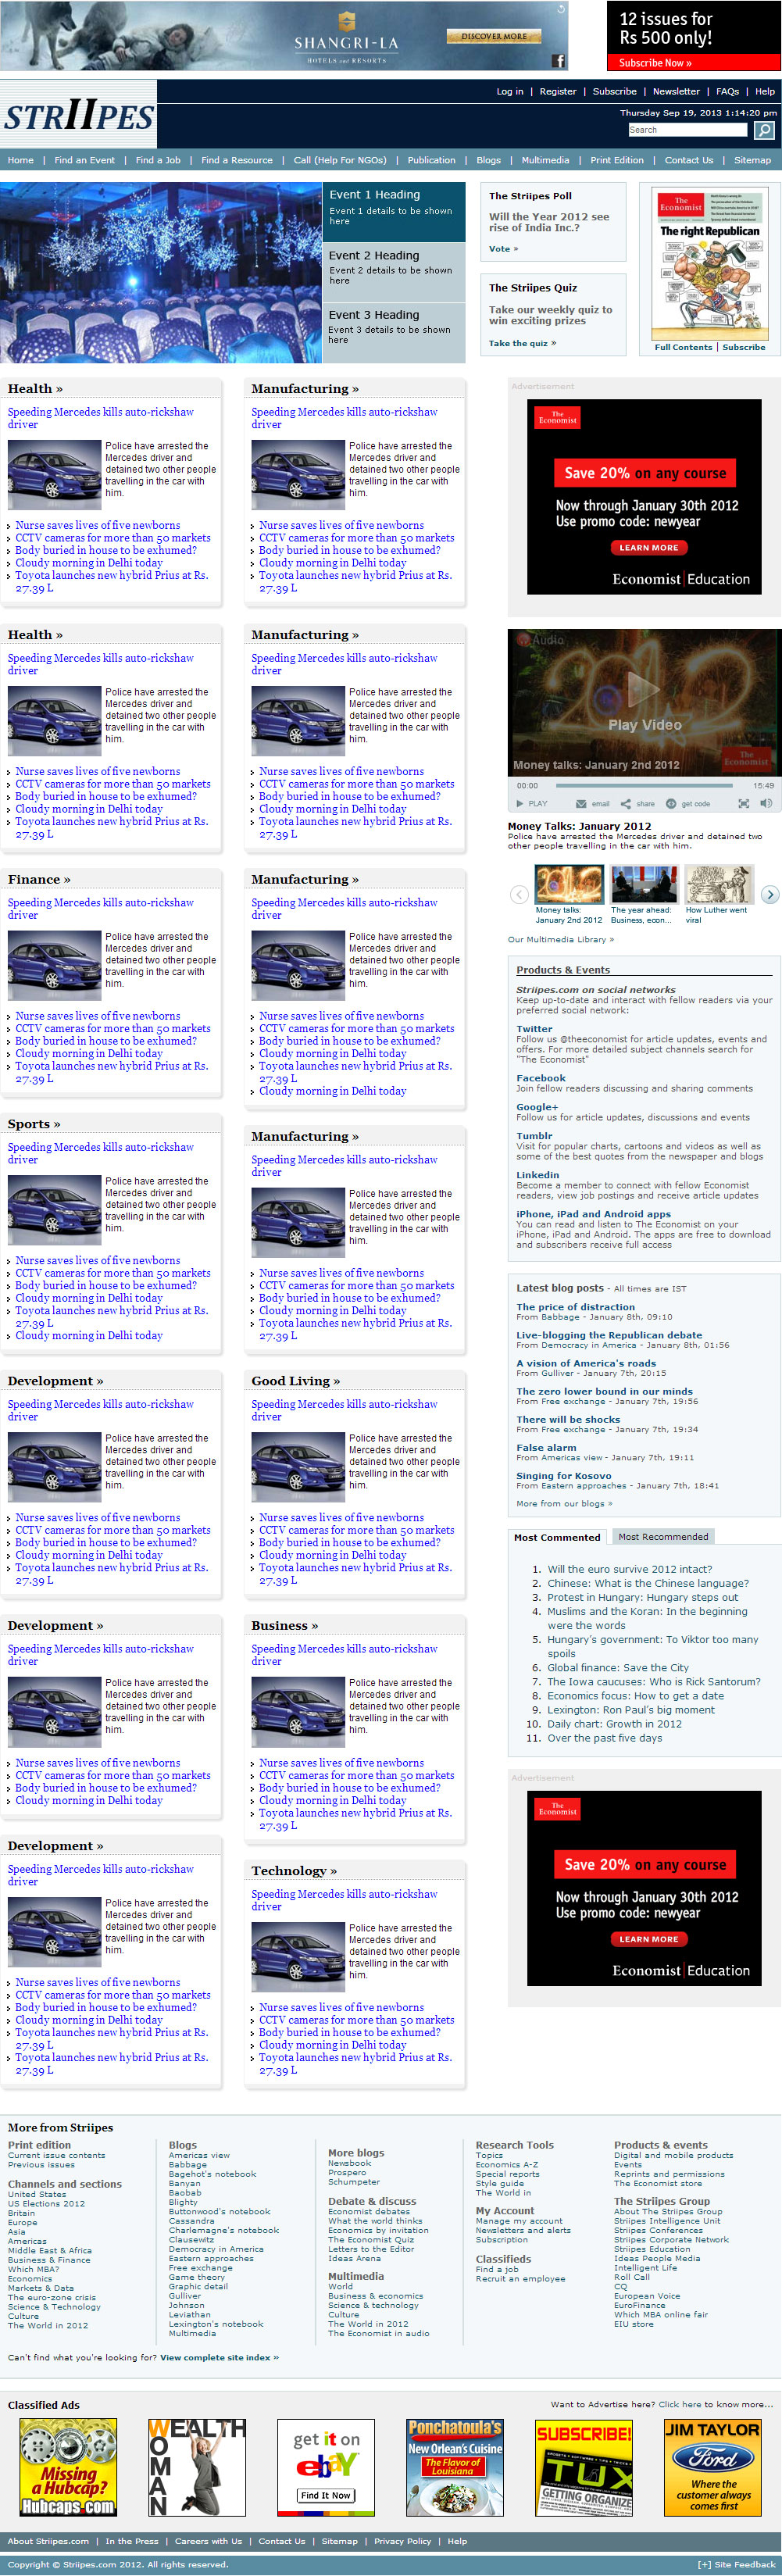Image resolution: width=782 pixels, height=2576 pixels.
Task: Click Learn More in the upper Economist Education ad
Action: [x=648, y=547]
